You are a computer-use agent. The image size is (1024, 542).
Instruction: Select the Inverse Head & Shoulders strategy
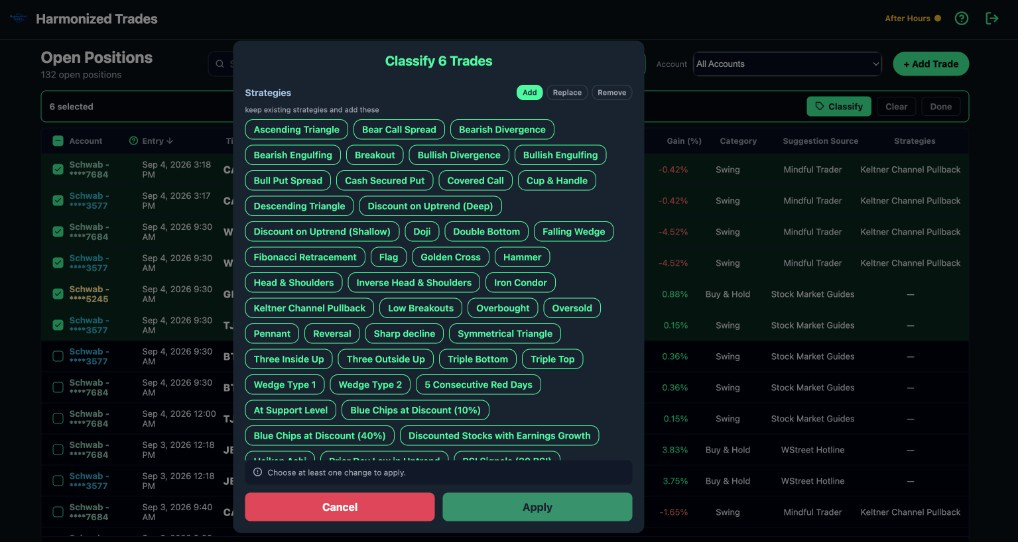tap(413, 282)
